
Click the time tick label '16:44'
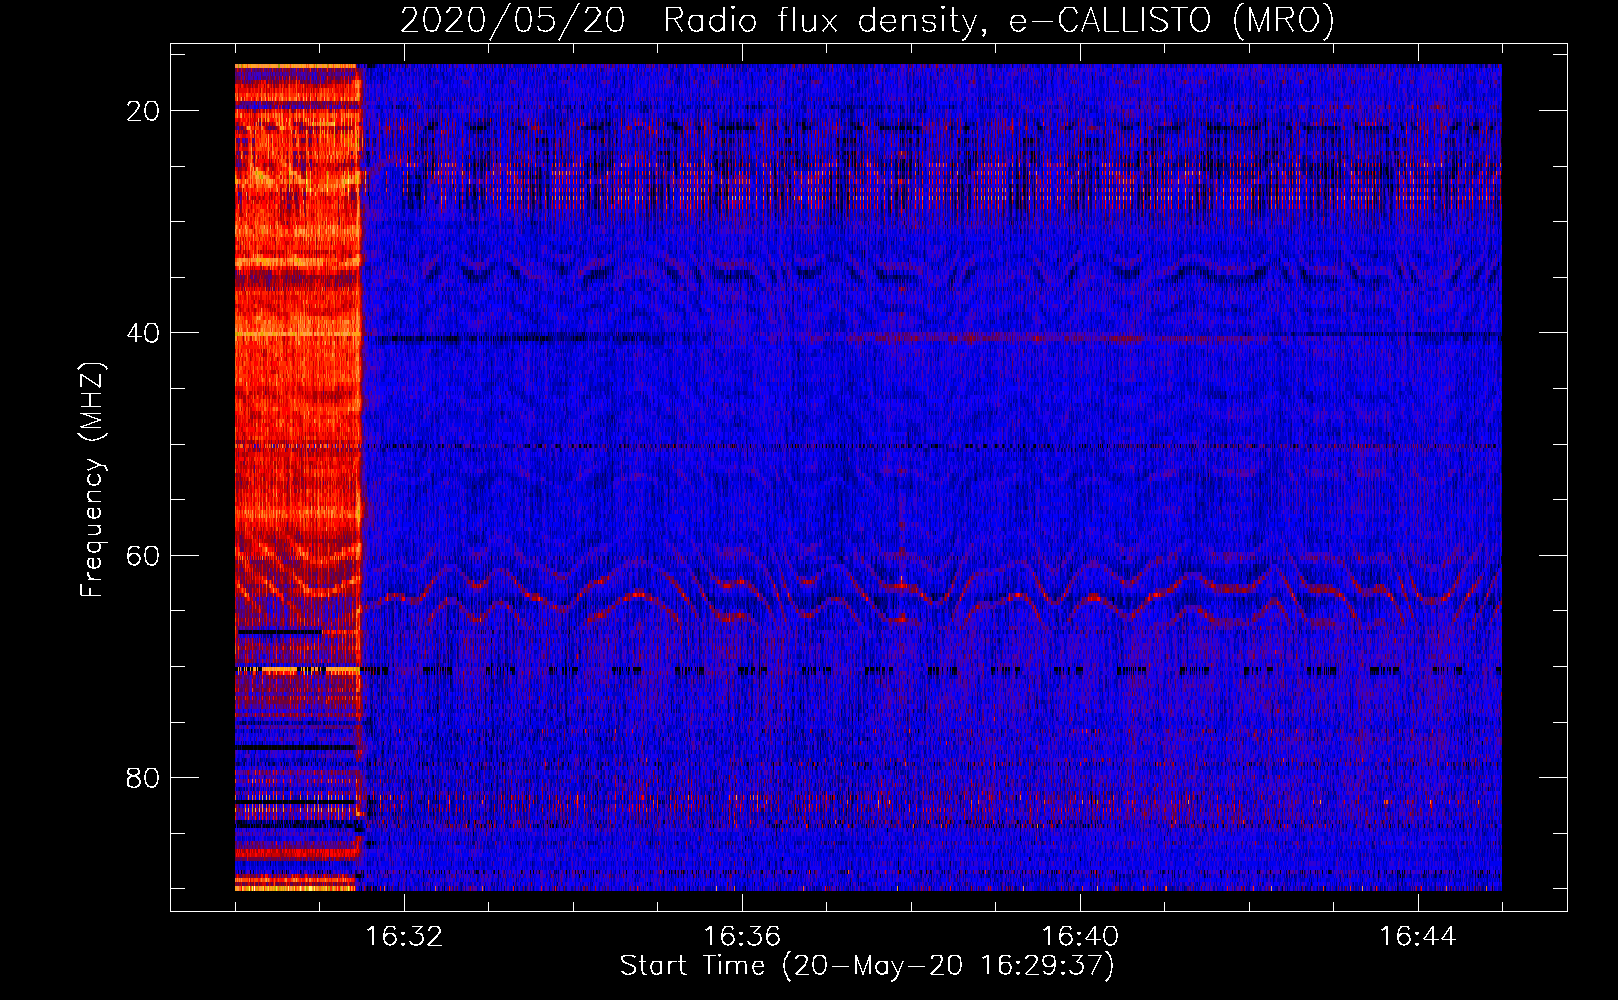pyautogui.click(x=1418, y=937)
